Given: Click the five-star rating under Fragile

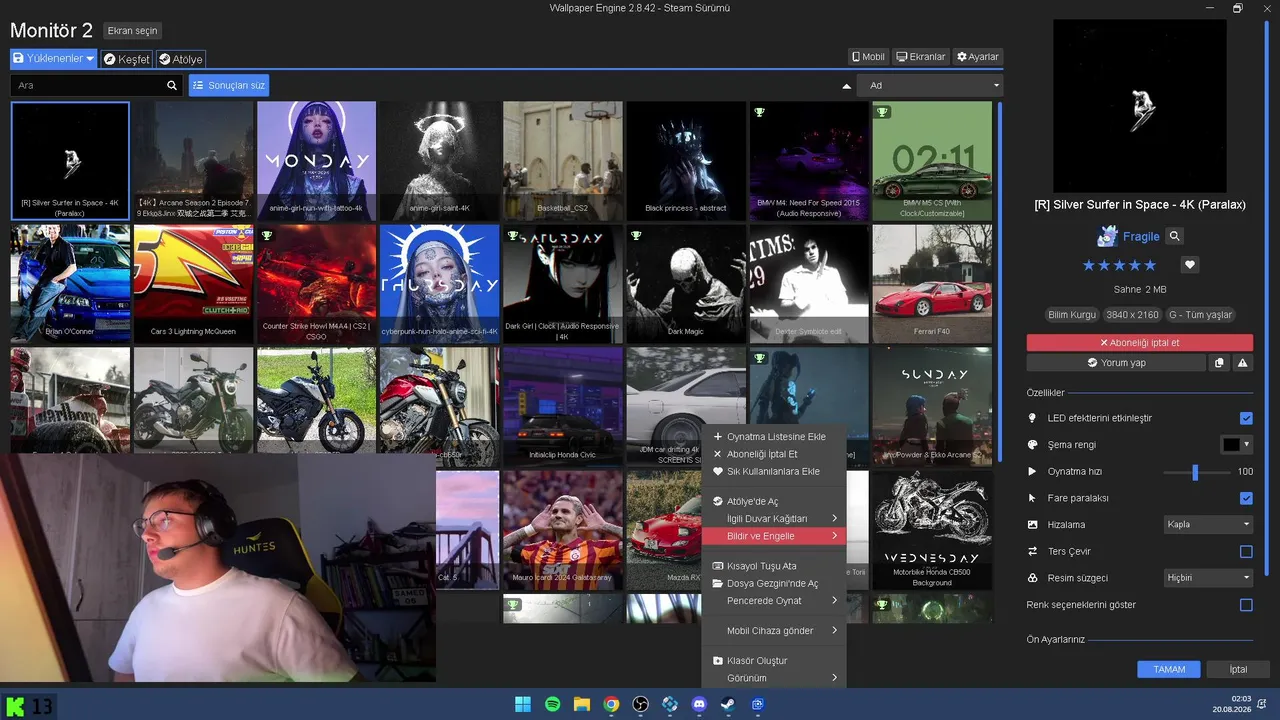Looking at the screenshot, I should [1119, 265].
